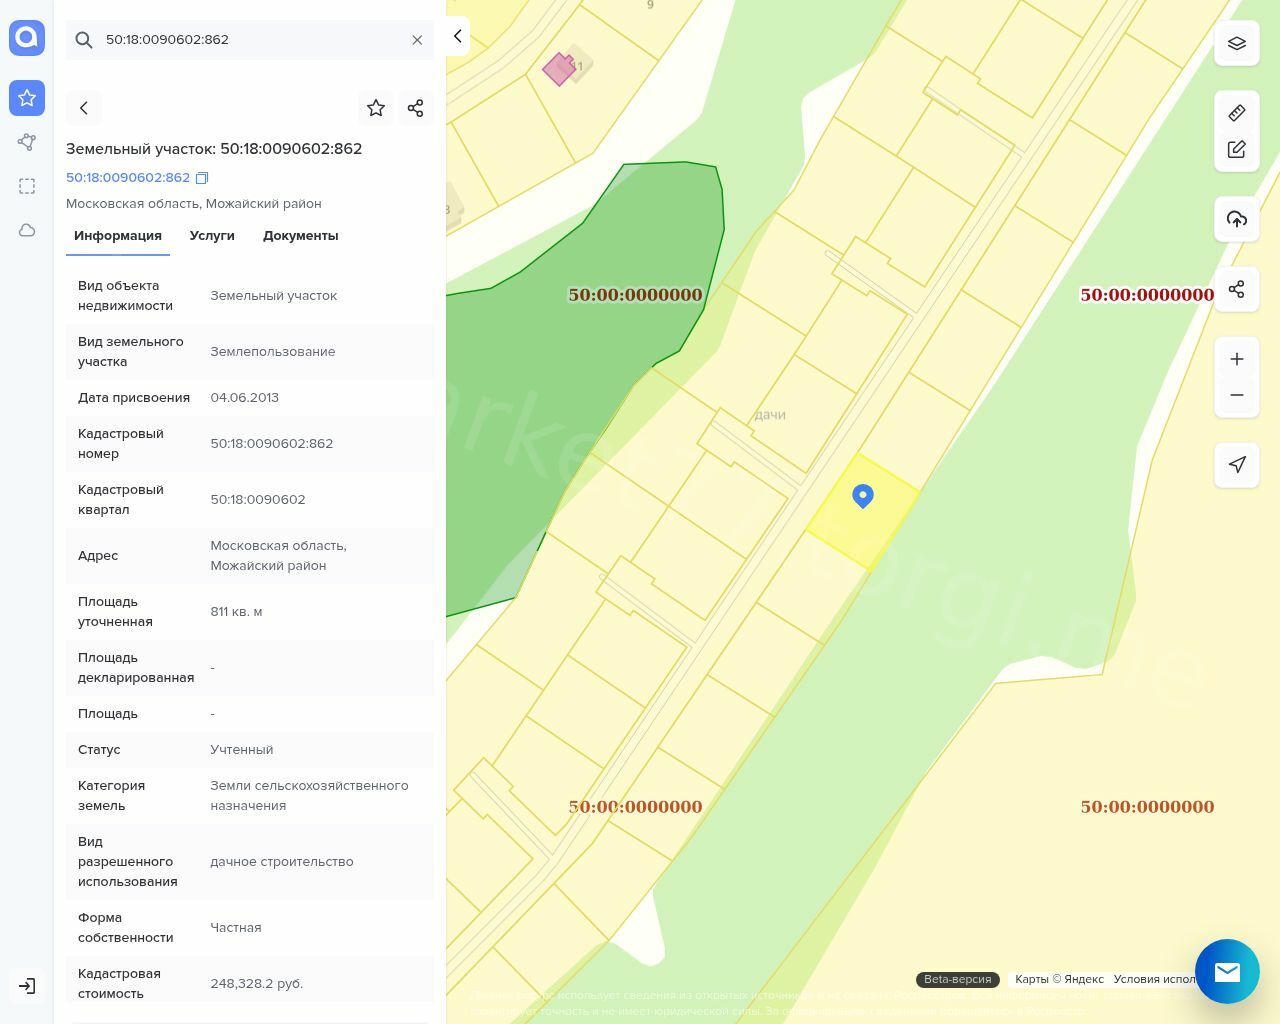Viewport: 1280px width, 1024px height.
Task: Activate the draw/edit note tool
Action: click(x=1236, y=150)
